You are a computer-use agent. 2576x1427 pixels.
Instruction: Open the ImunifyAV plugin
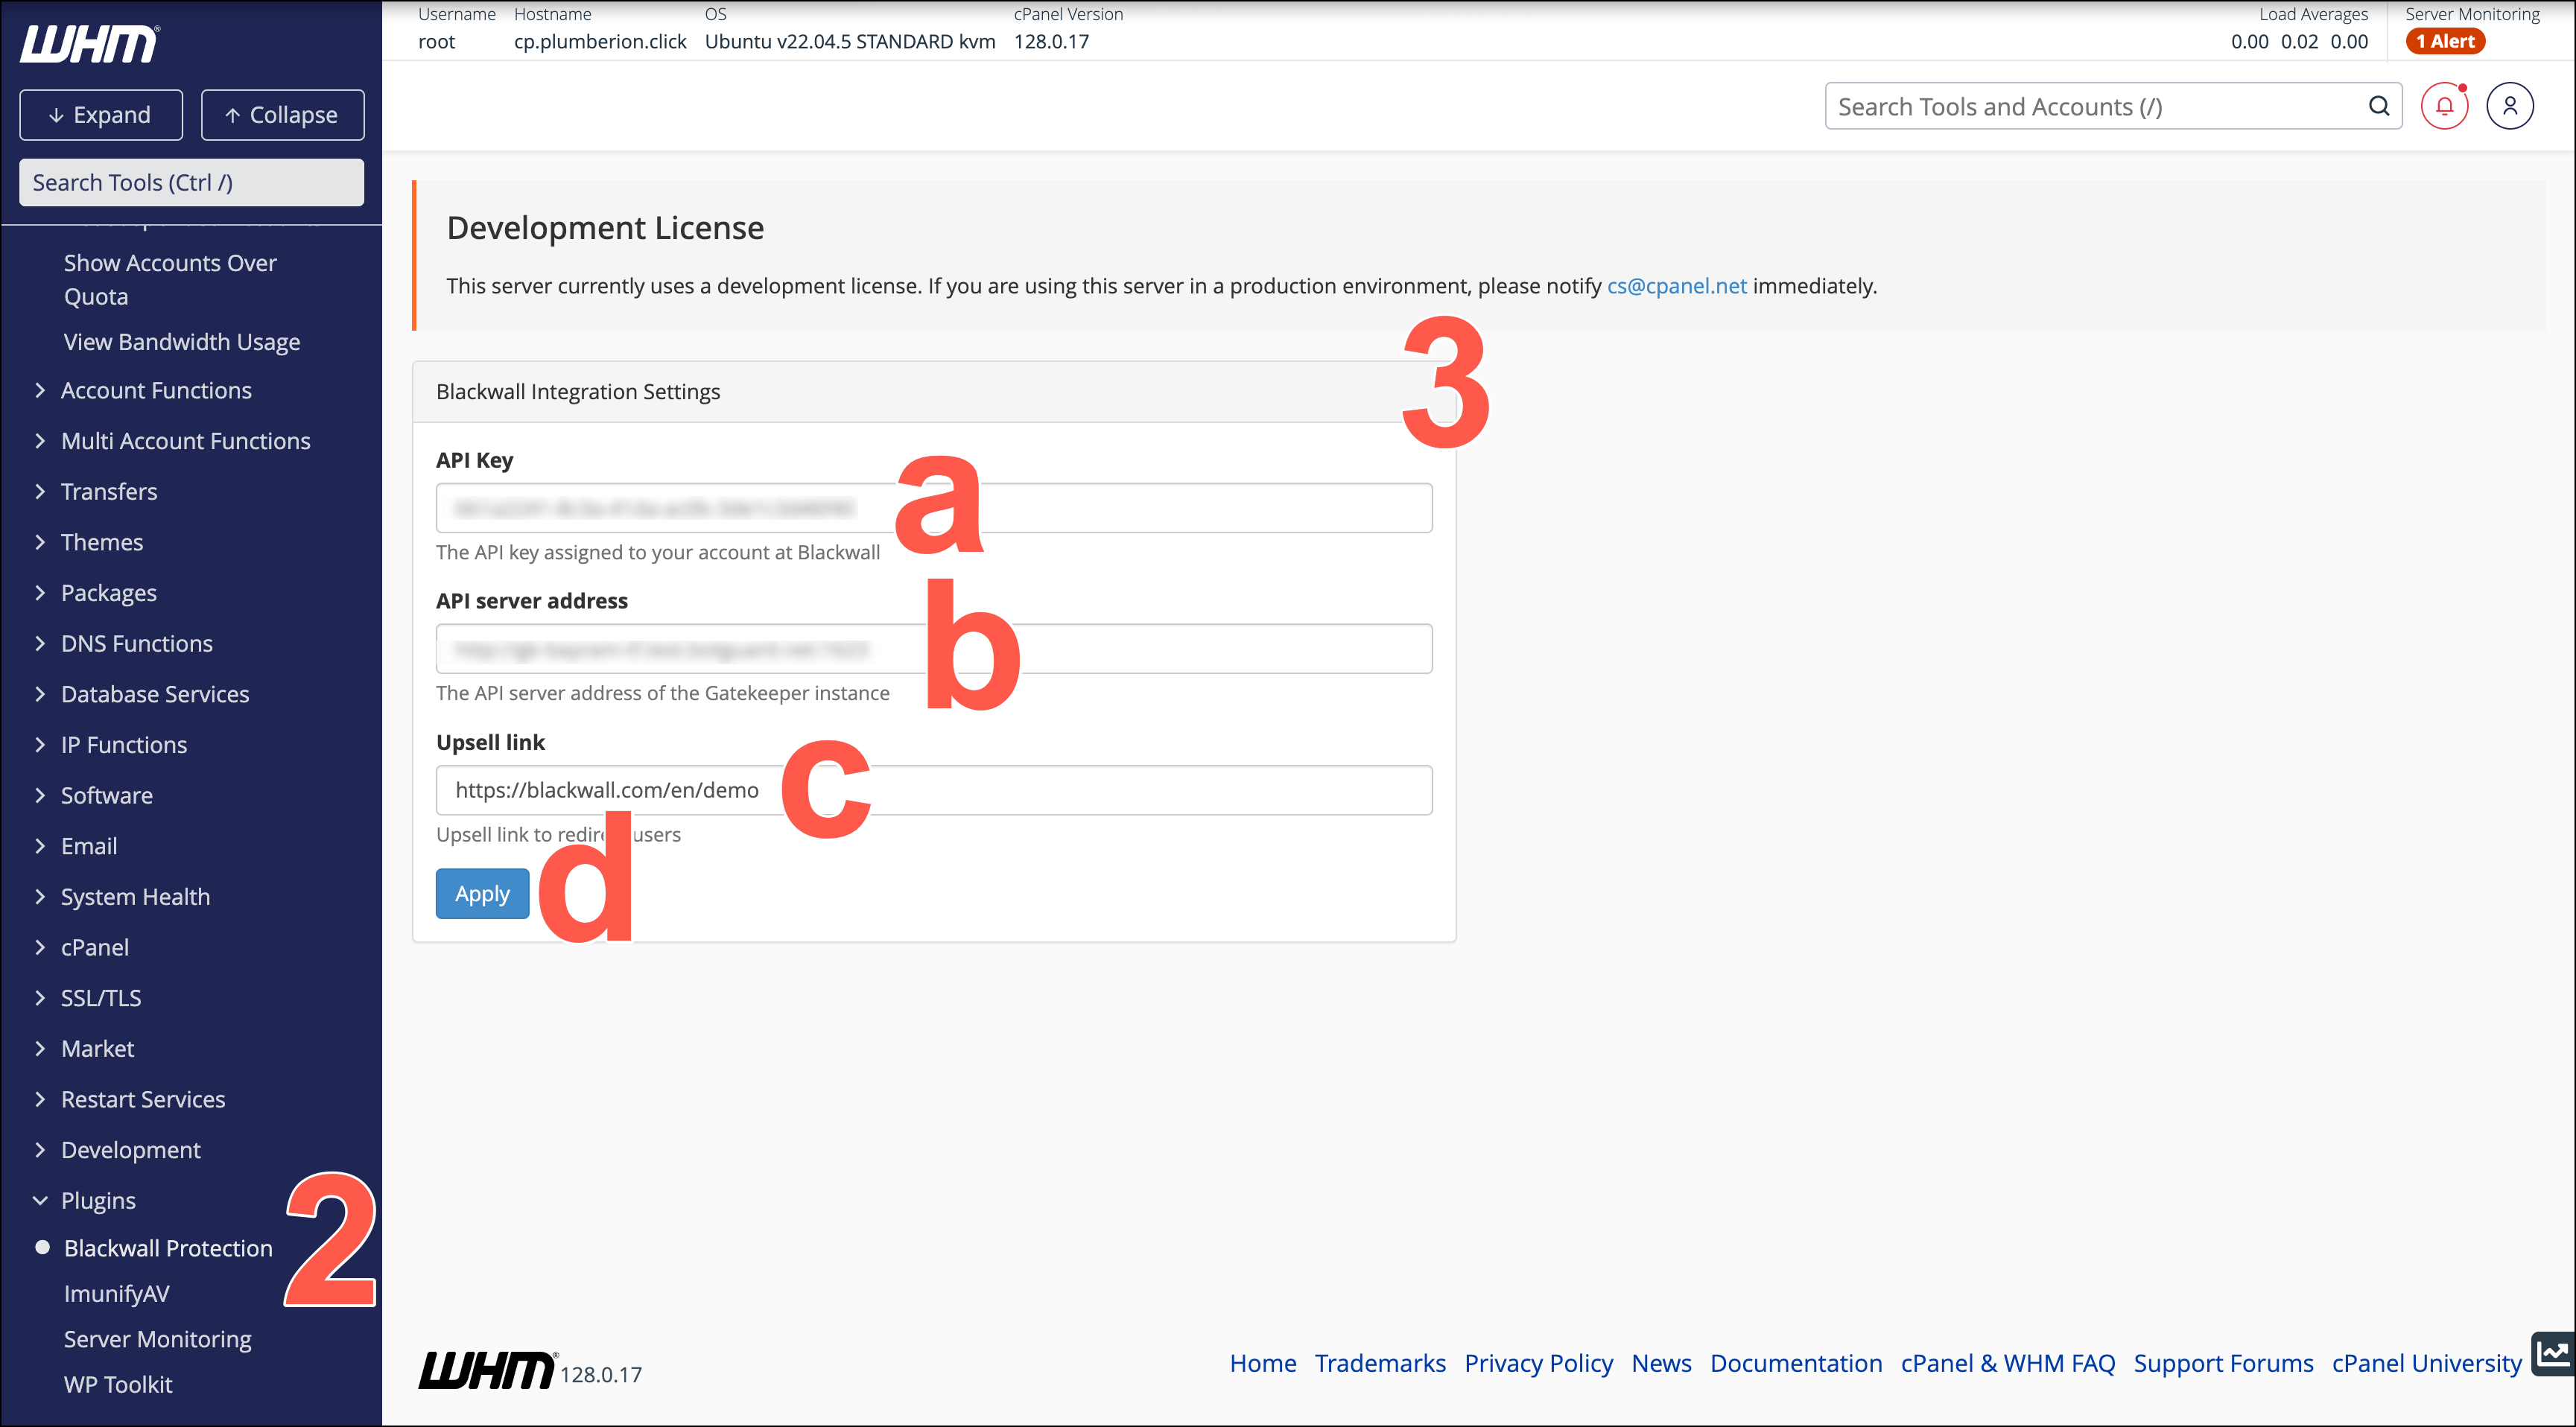117,1294
